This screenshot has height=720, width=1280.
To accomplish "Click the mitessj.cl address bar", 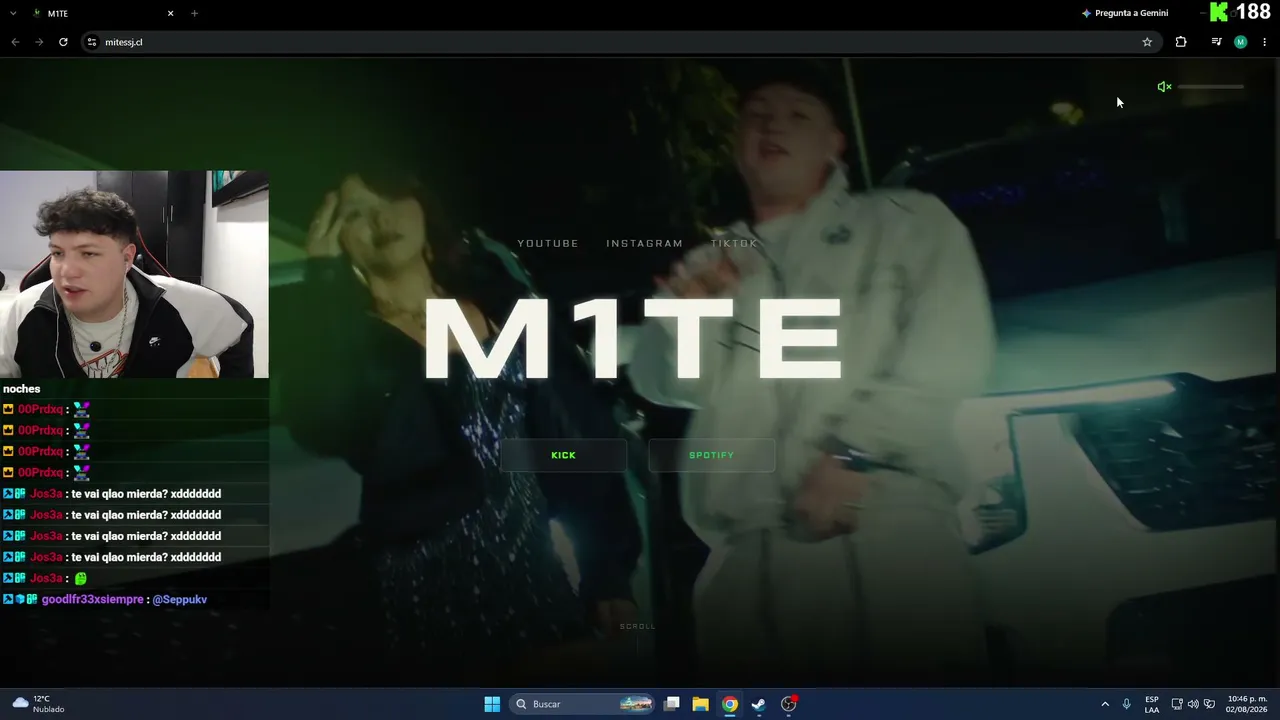I will [x=620, y=42].
